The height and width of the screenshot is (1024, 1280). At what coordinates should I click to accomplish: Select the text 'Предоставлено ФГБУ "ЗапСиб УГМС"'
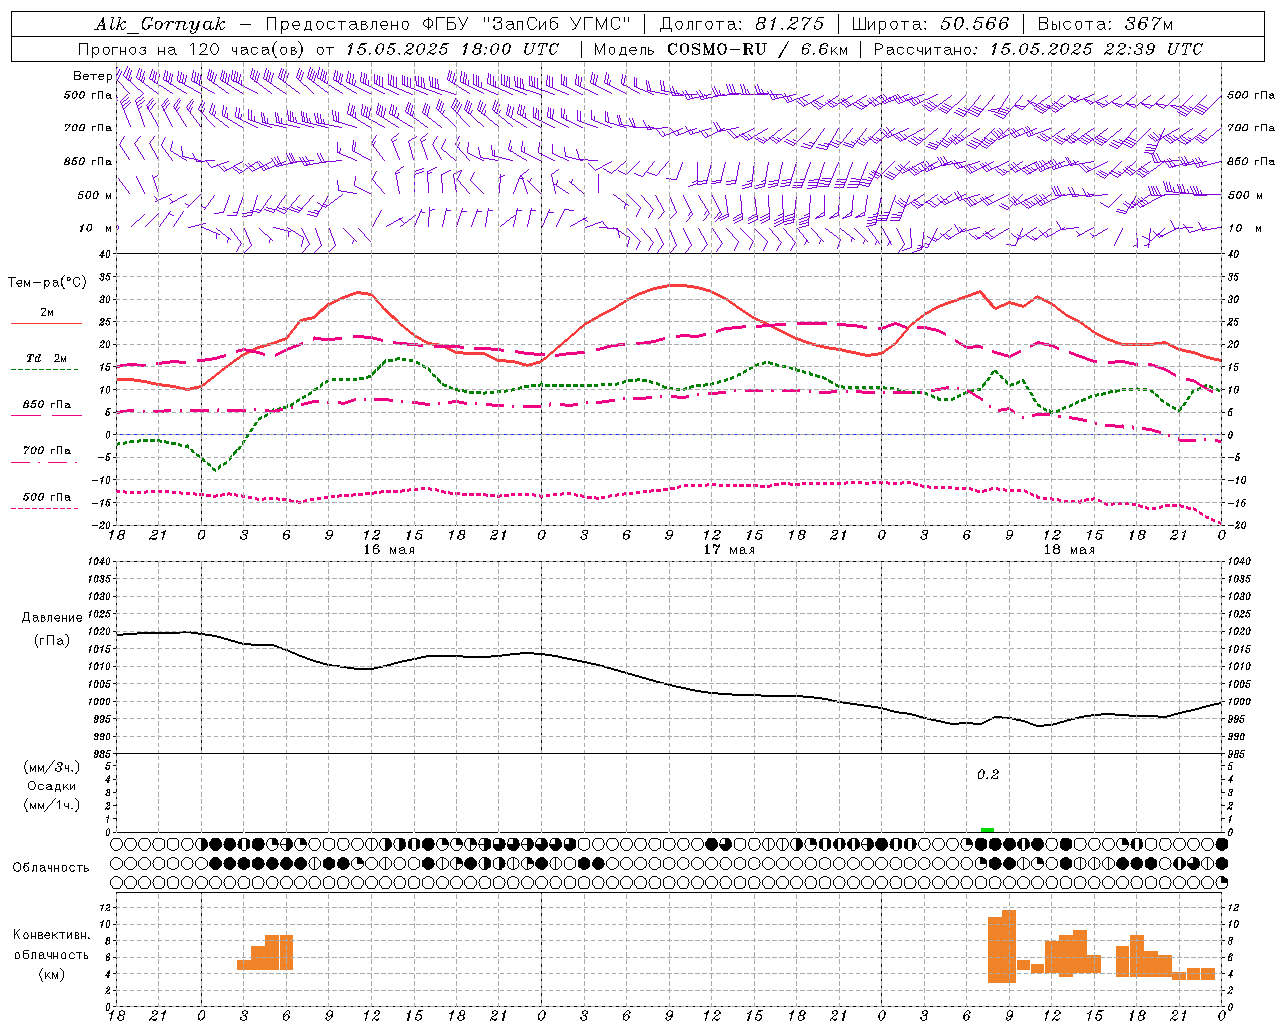pyautogui.click(x=448, y=24)
